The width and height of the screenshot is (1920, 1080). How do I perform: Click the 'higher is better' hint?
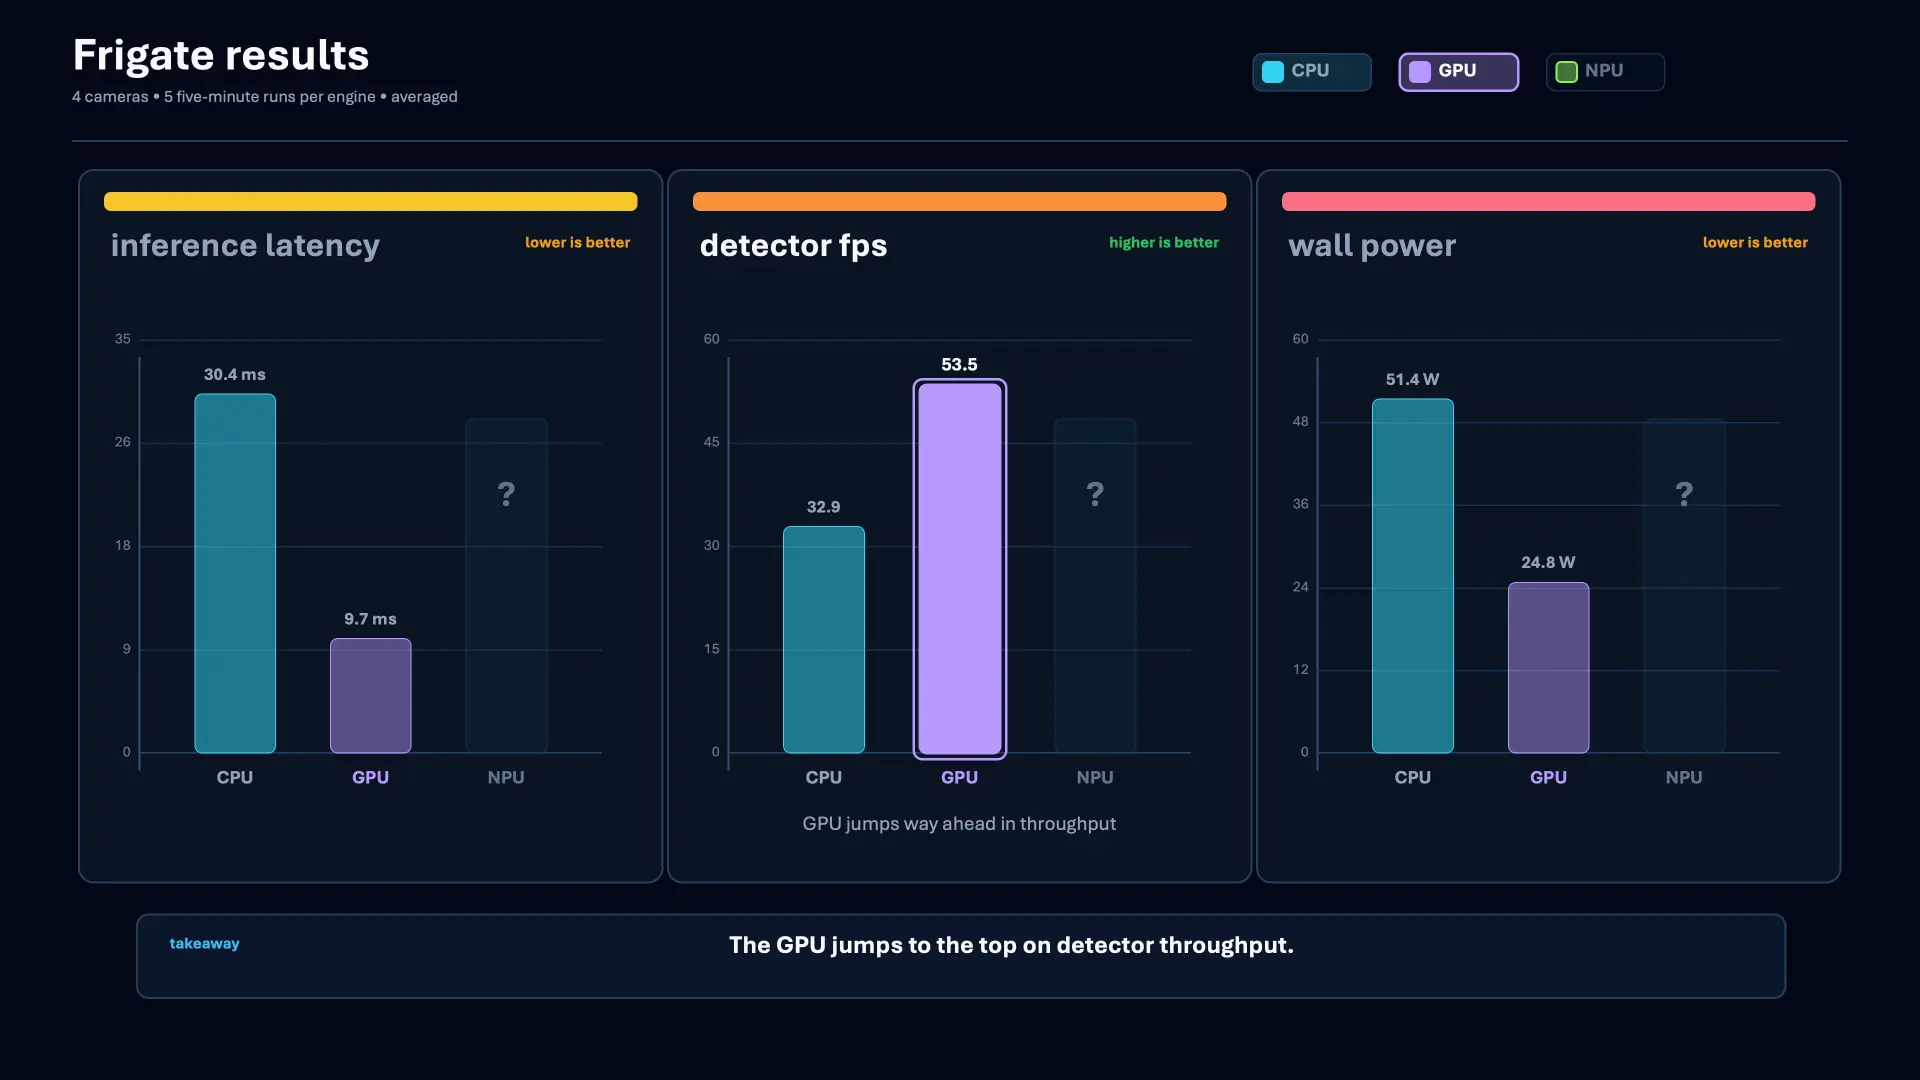click(1164, 242)
